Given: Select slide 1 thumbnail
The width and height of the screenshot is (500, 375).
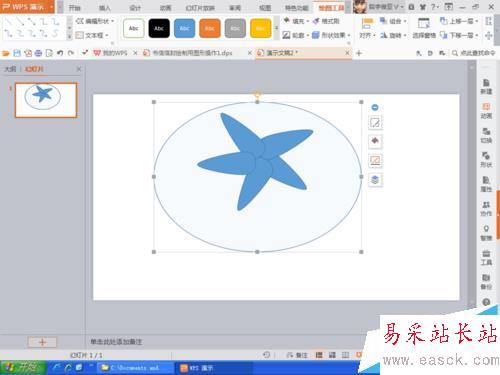Looking at the screenshot, I should click(46, 100).
